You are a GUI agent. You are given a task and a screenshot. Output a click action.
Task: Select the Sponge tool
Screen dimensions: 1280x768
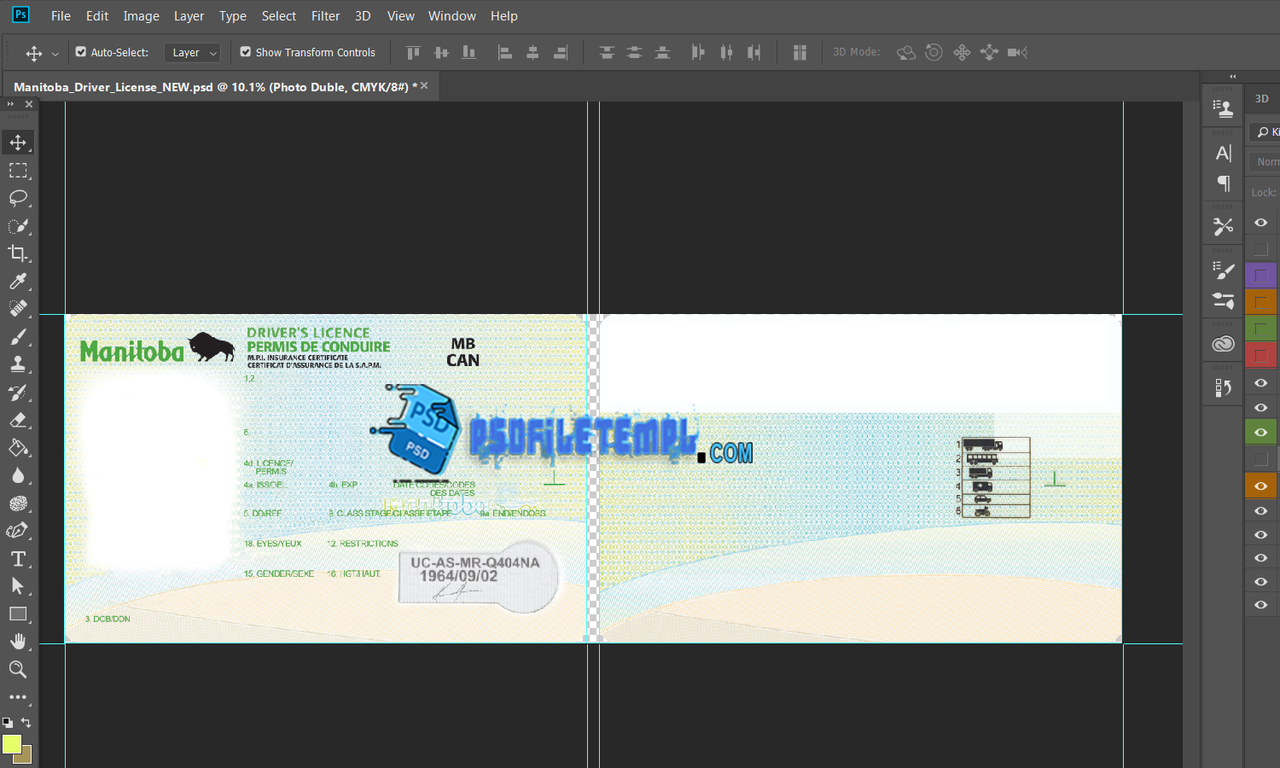point(18,503)
